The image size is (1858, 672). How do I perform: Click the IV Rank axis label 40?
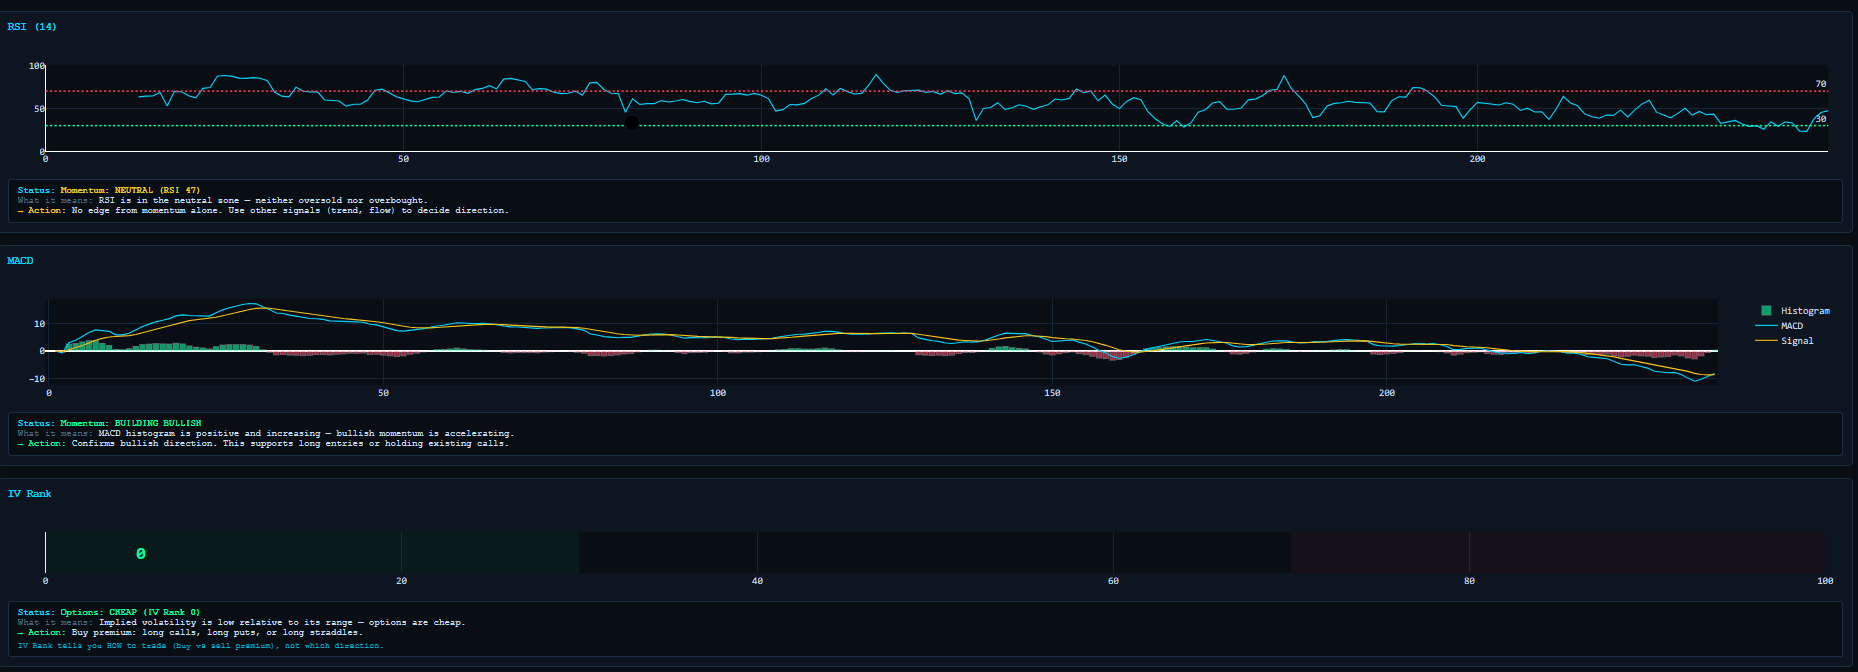point(757,581)
